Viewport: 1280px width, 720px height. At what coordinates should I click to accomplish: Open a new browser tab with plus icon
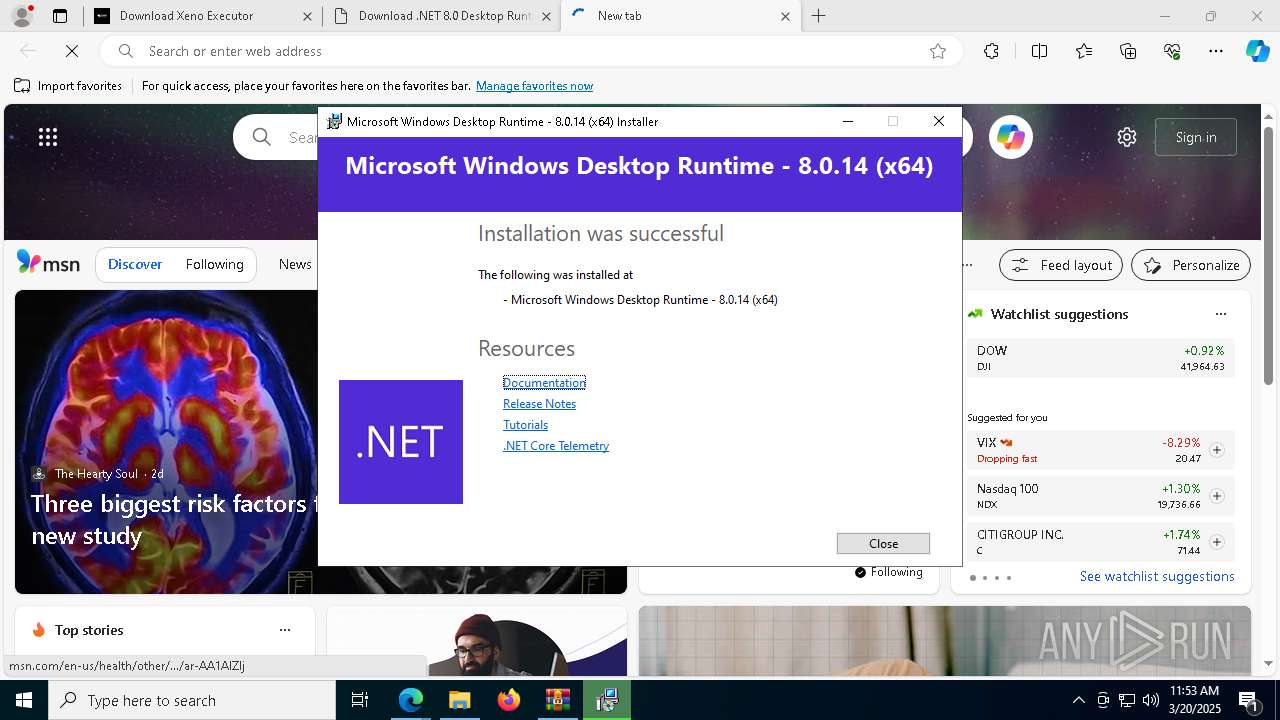819,16
